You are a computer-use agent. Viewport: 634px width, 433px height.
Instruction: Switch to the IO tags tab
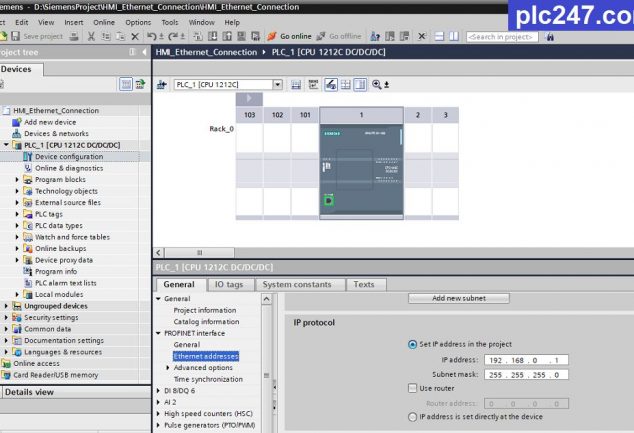pyautogui.click(x=229, y=284)
